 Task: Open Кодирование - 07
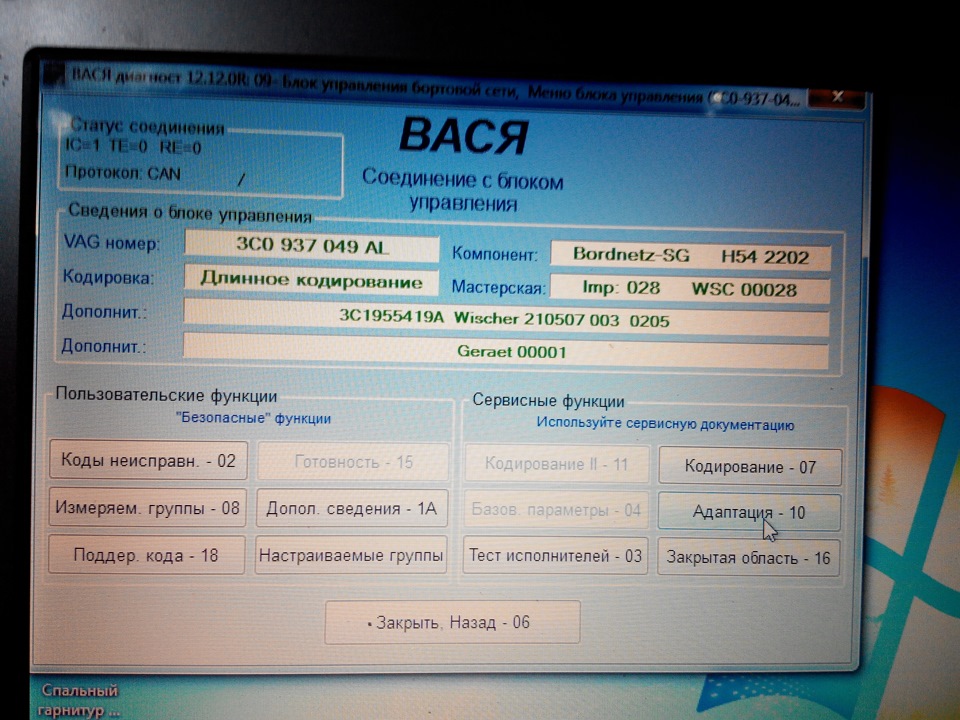point(750,467)
